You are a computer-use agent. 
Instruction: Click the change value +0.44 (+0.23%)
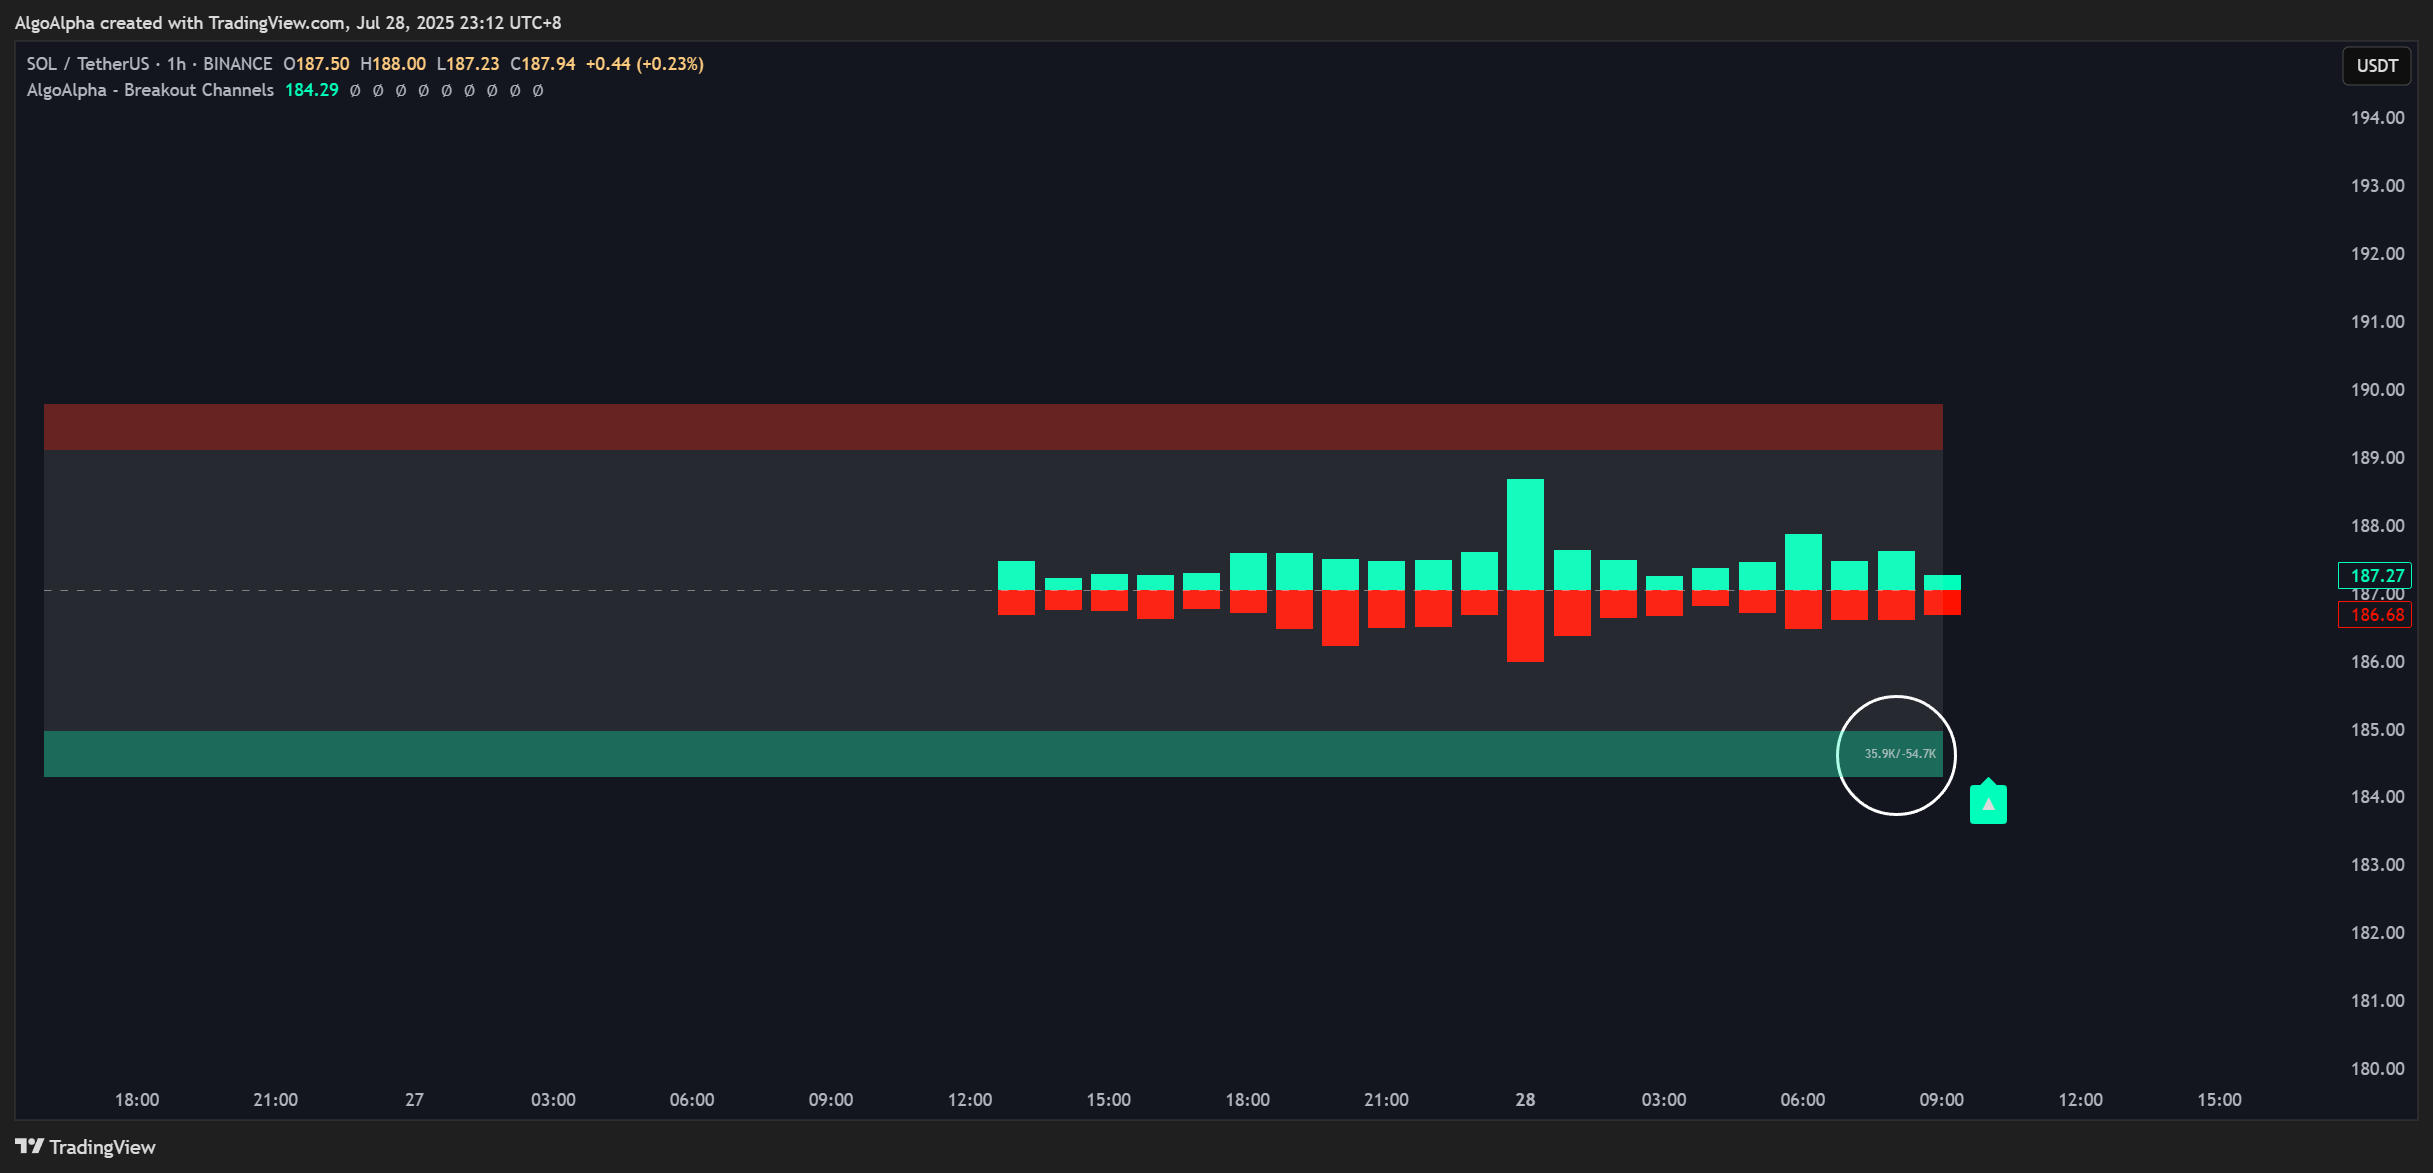click(x=645, y=64)
